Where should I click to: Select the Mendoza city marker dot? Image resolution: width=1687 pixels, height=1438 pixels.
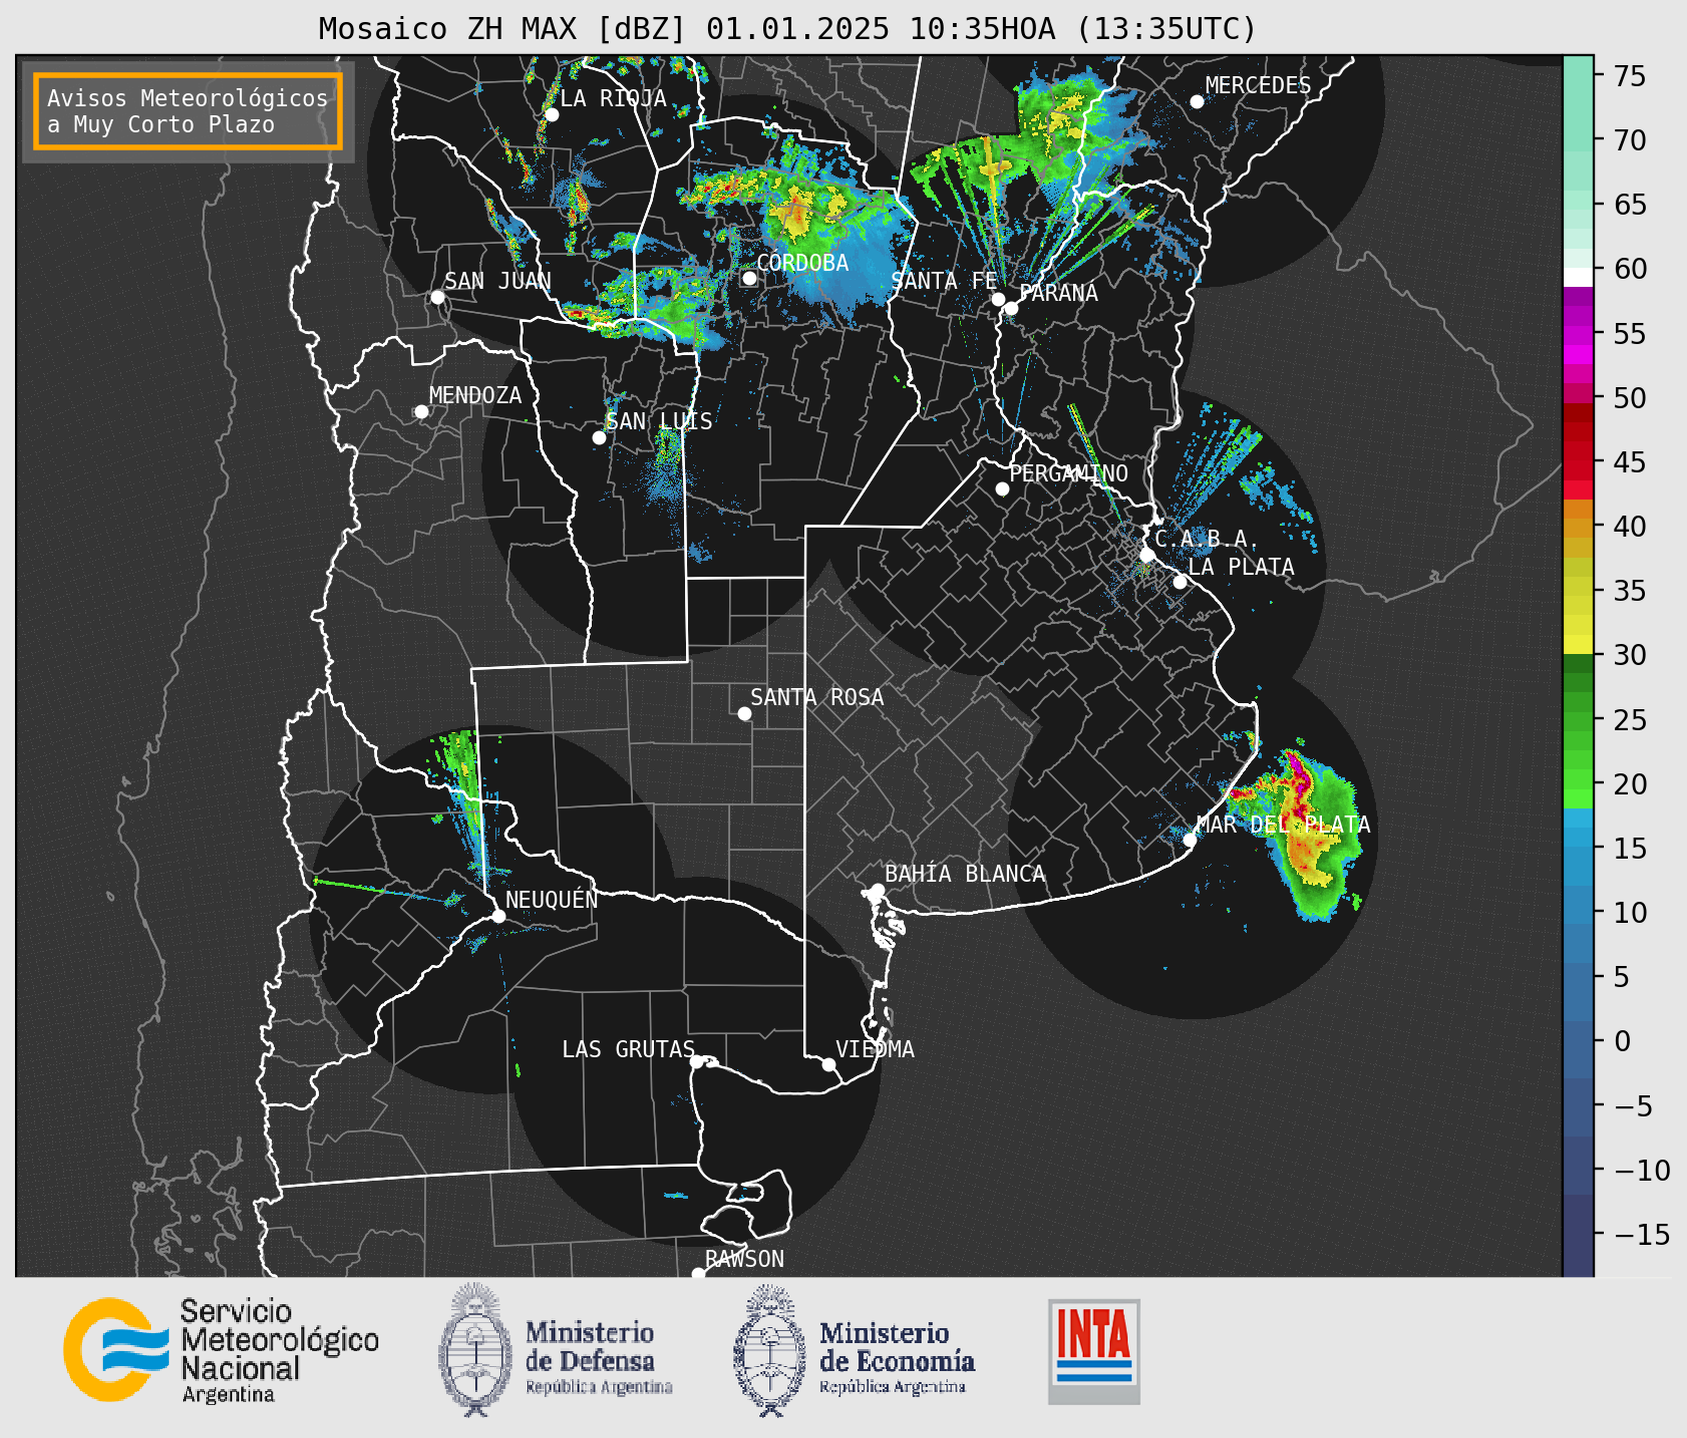pyautogui.click(x=421, y=412)
